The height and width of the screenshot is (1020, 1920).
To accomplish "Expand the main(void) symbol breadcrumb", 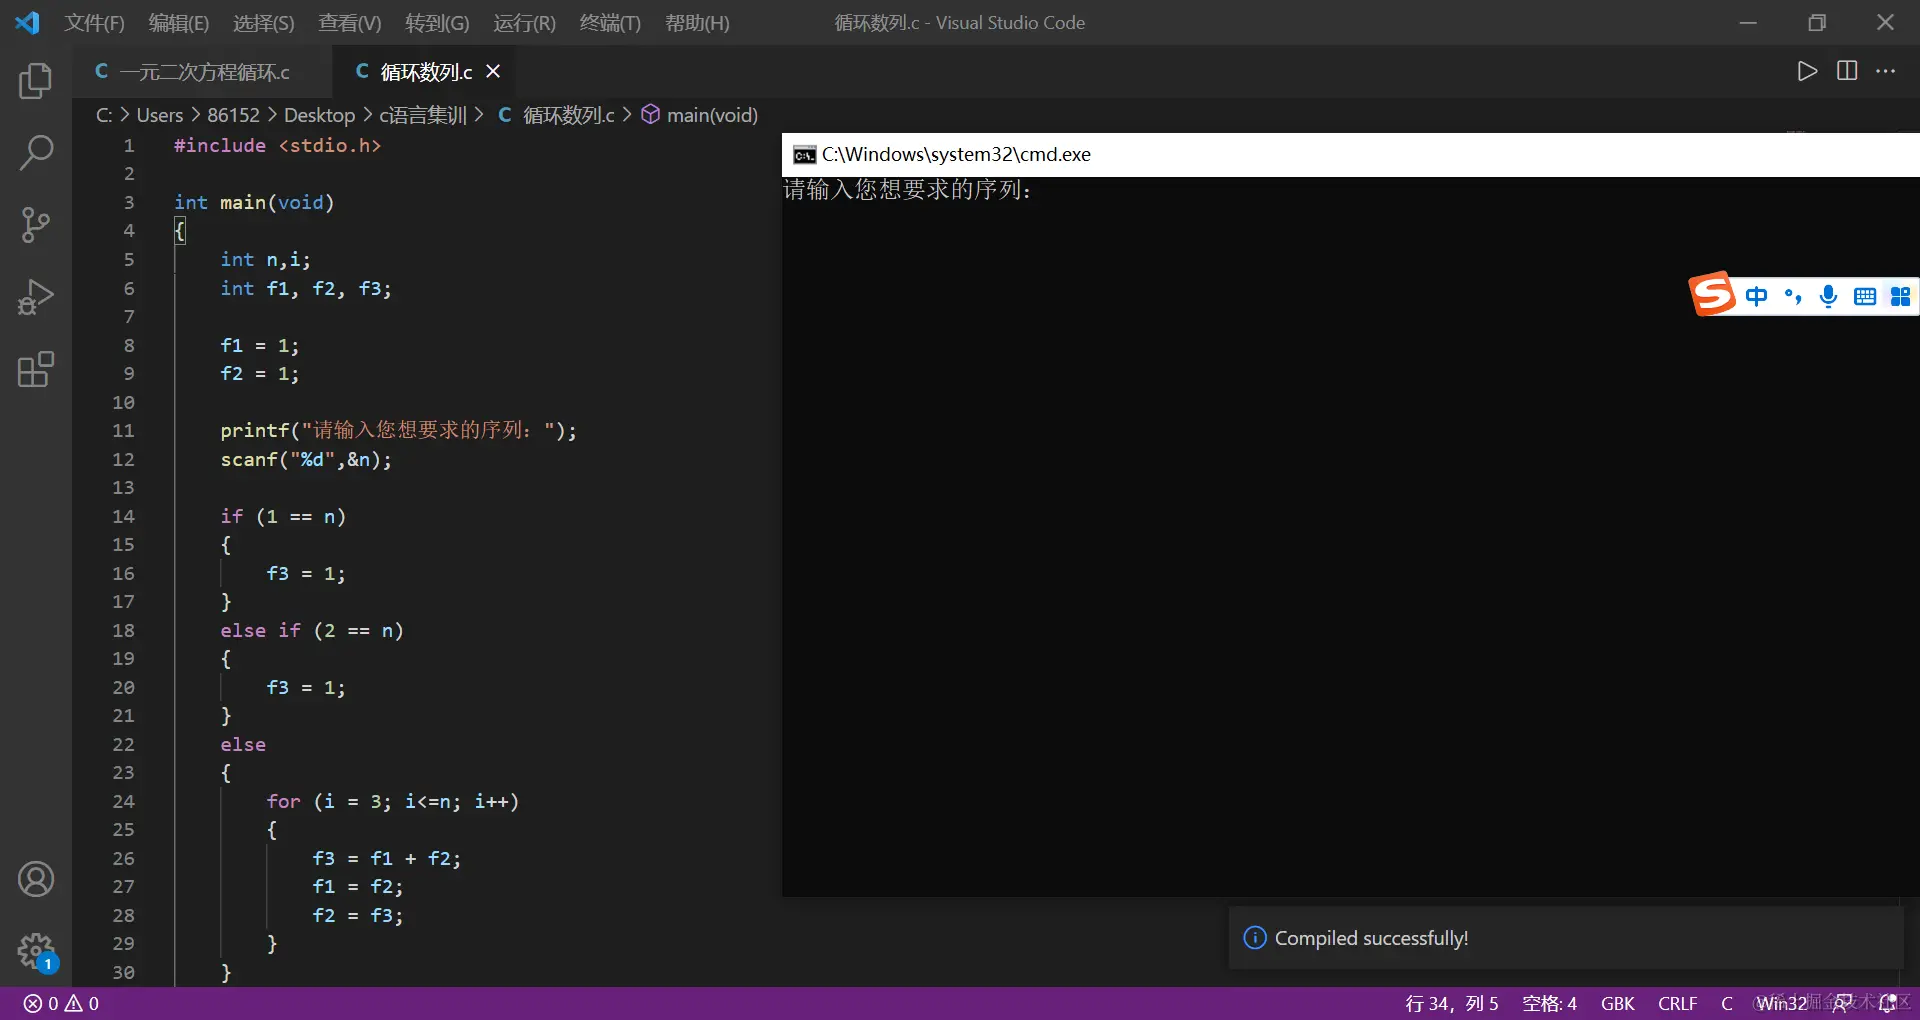I will pos(700,115).
